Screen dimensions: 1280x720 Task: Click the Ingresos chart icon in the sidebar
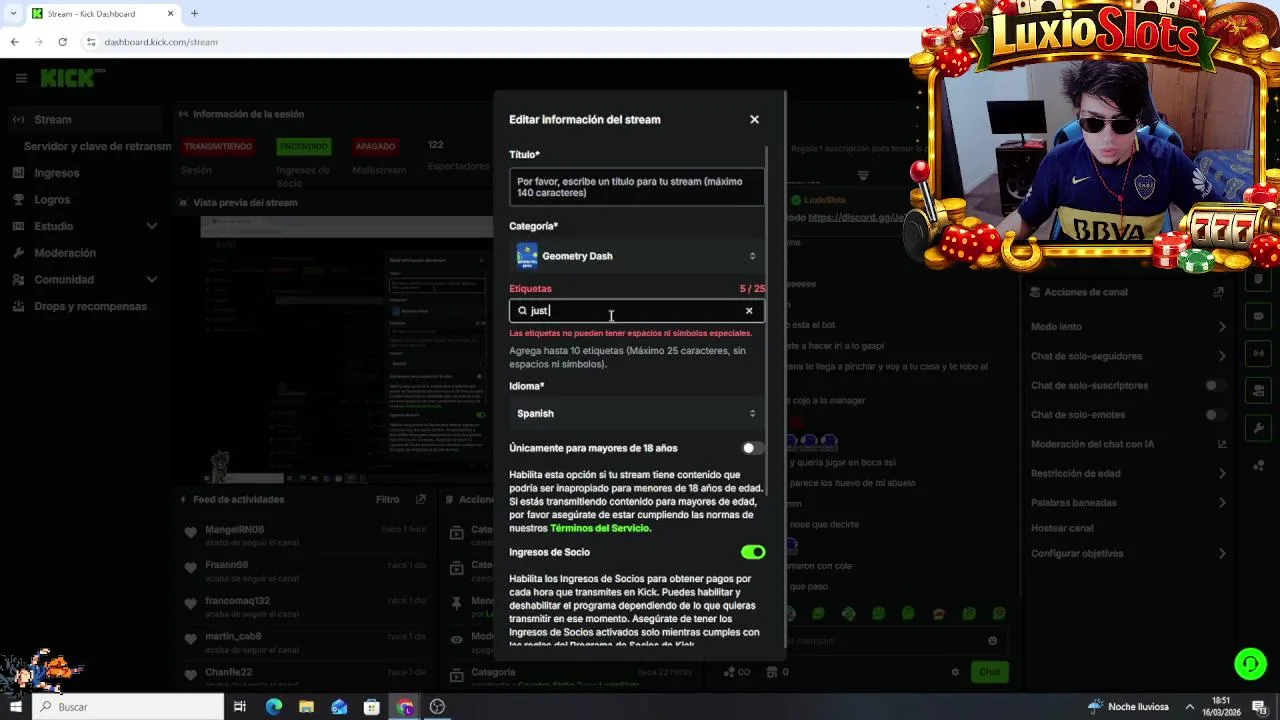[x=18, y=173]
